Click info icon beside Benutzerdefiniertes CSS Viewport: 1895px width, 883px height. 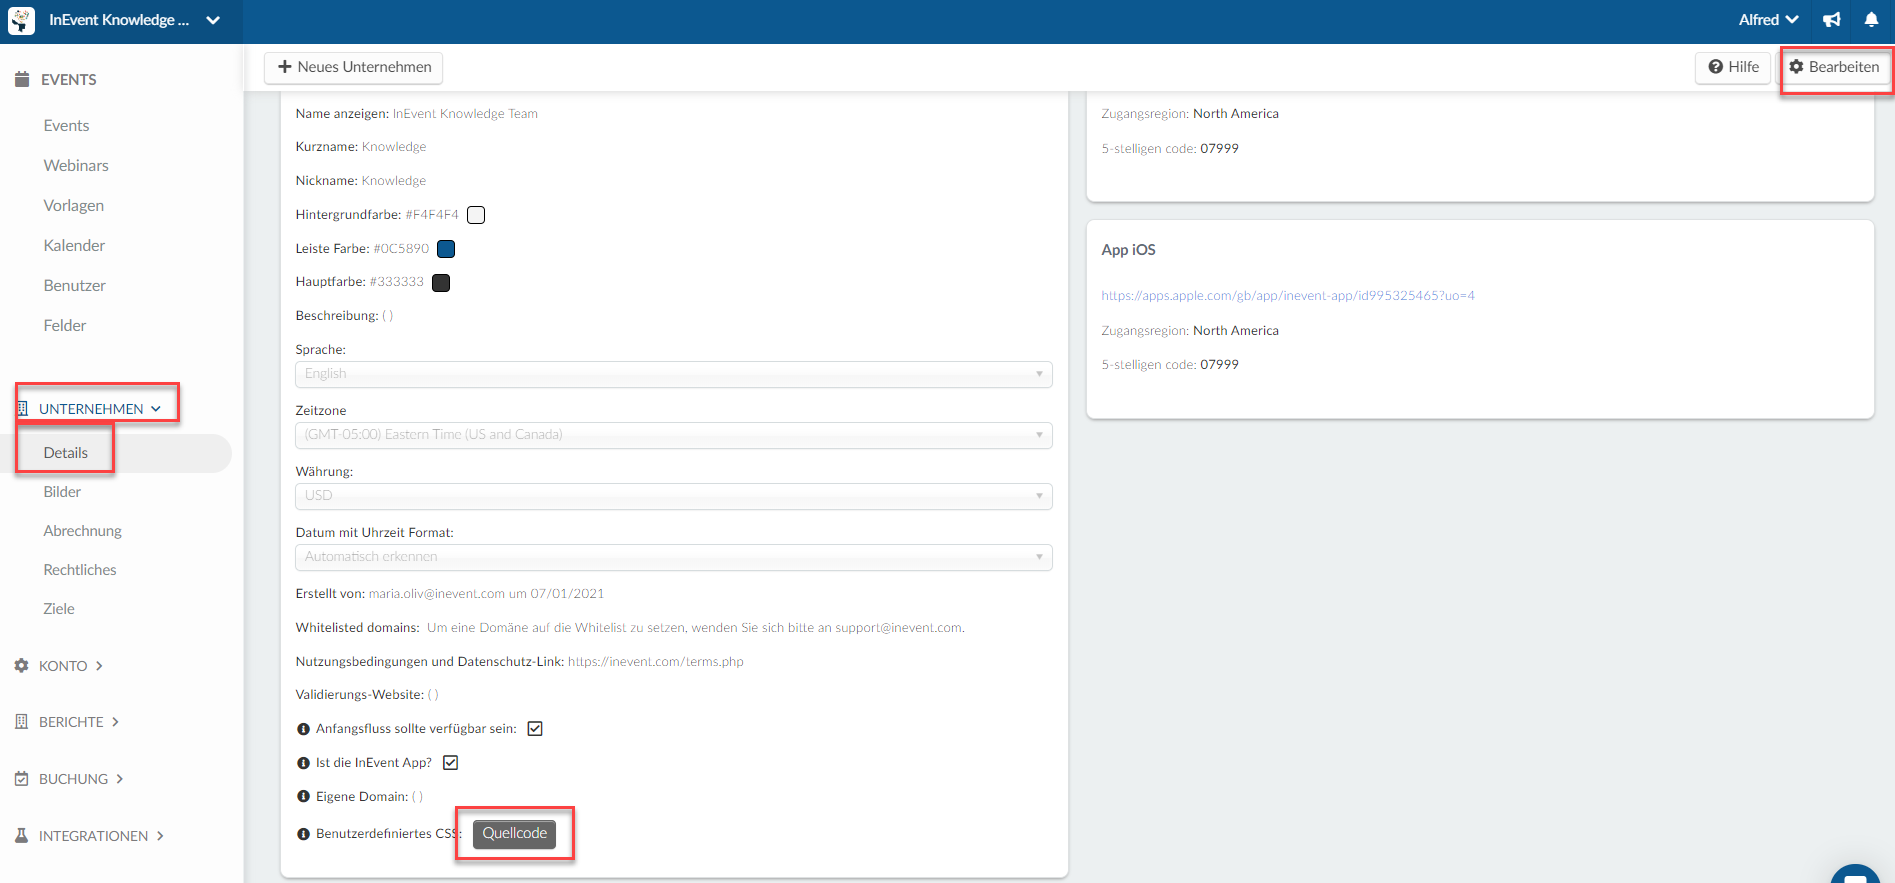pyautogui.click(x=303, y=834)
